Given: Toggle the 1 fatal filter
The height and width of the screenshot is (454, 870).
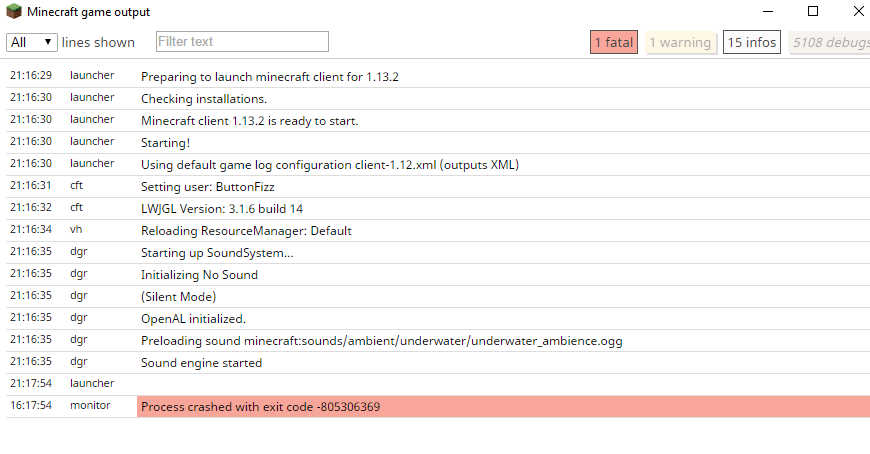Looking at the screenshot, I should click(613, 42).
